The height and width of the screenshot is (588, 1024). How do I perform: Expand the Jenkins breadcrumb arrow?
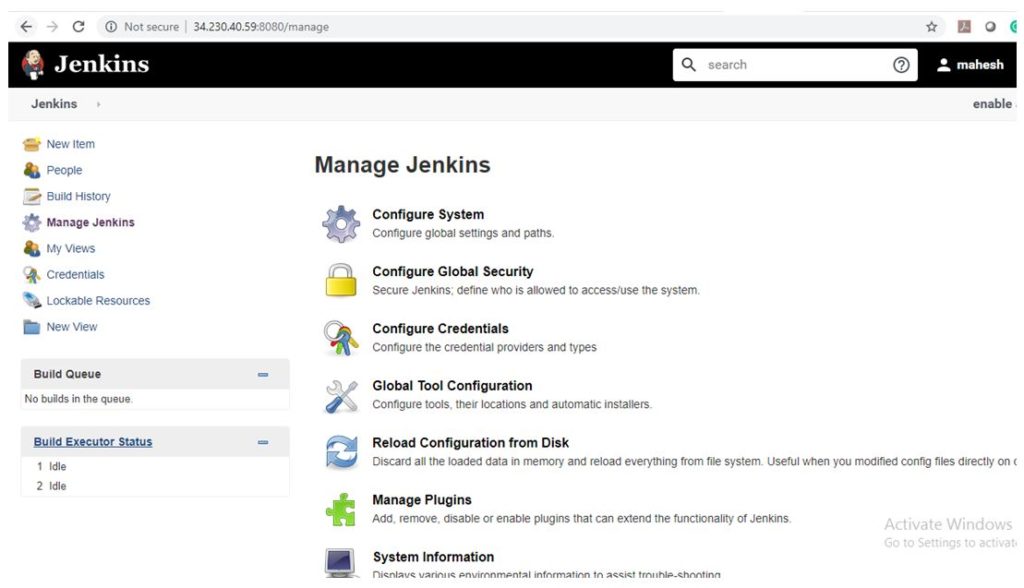point(99,104)
